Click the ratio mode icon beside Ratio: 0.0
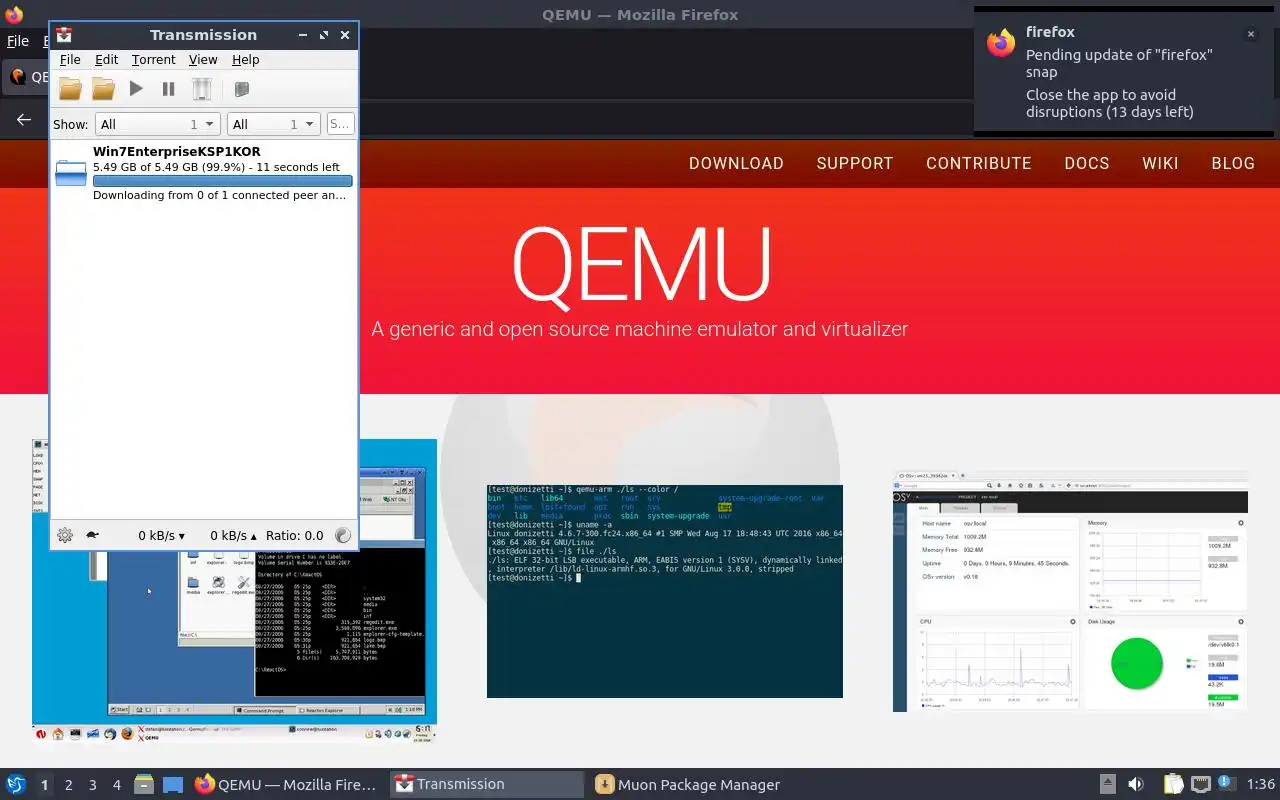This screenshot has height=800, width=1280. [x=343, y=535]
